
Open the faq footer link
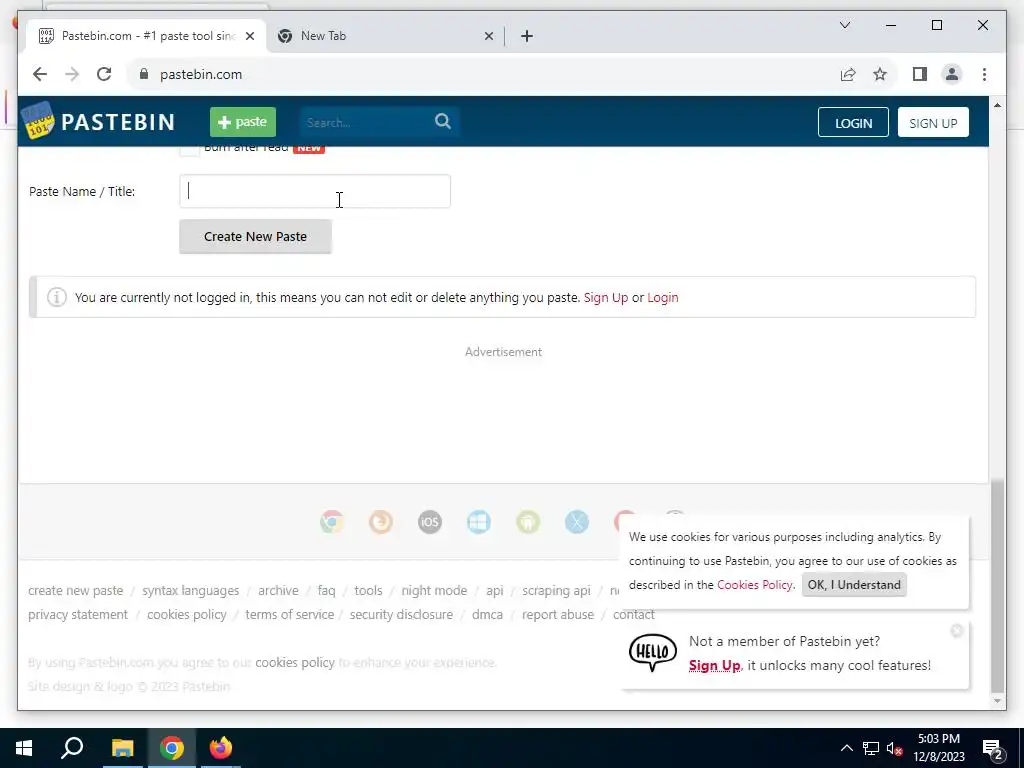327,590
